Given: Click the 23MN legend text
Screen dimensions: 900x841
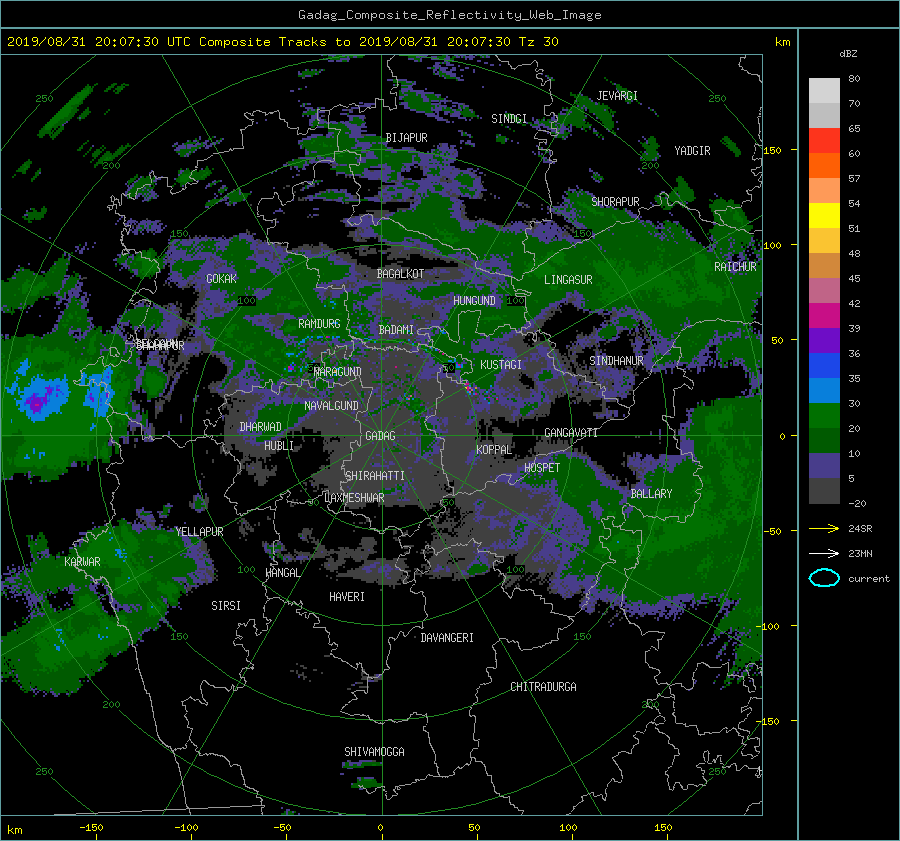Looking at the screenshot, I should tap(860, 553).
